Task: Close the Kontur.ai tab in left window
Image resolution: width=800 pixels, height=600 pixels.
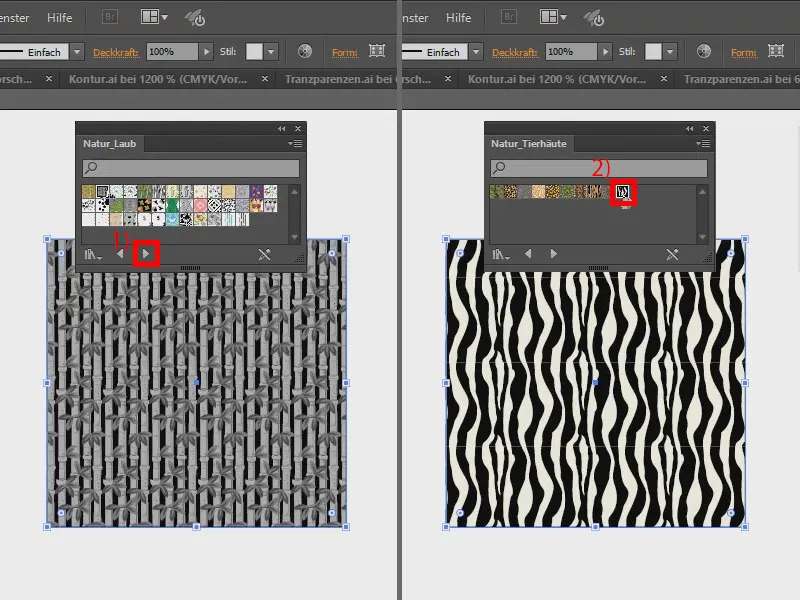Action: pyautogui.click(x=265, y=79)
